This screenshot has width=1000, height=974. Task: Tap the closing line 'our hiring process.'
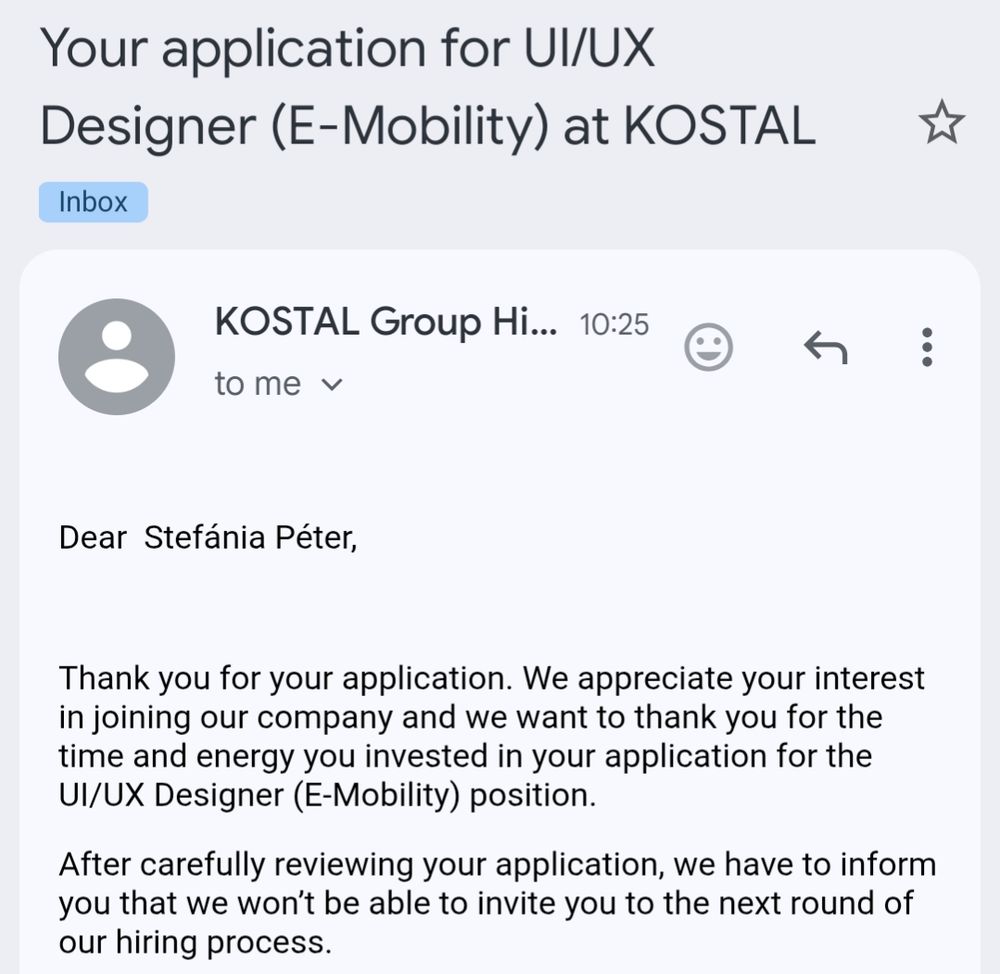coord(195,943)
